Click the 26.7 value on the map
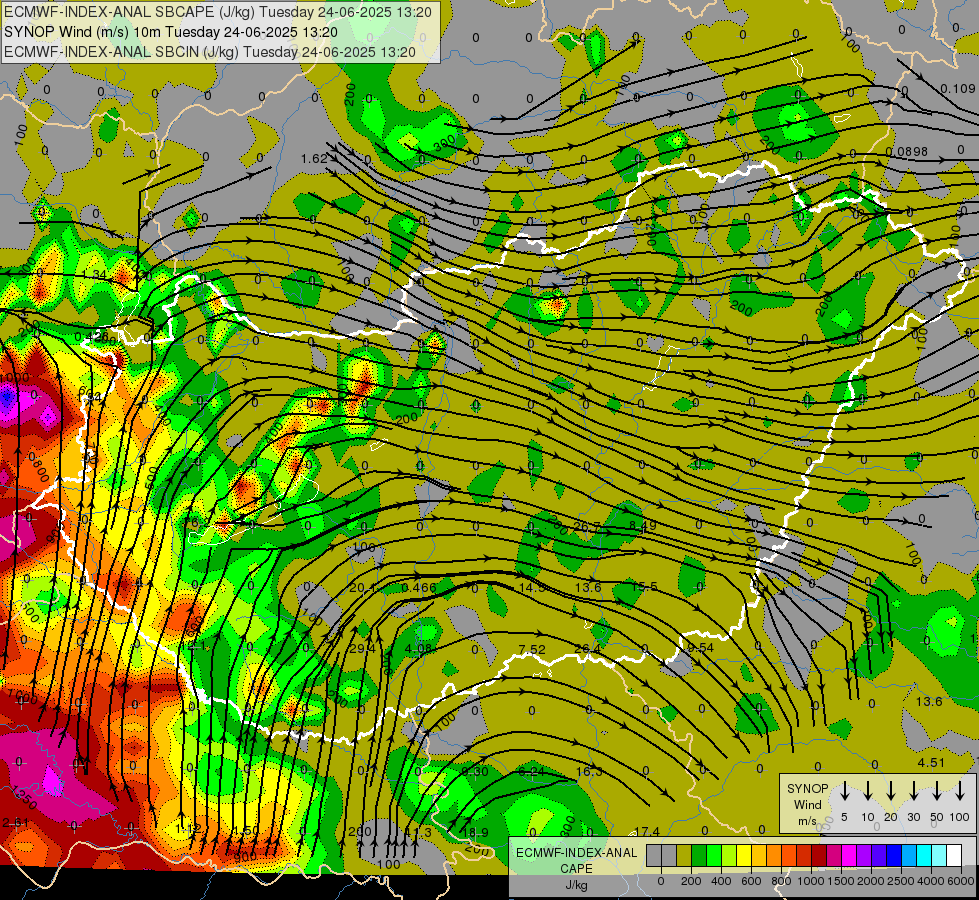Screen dimensions: 979x900 pos(586,527)
